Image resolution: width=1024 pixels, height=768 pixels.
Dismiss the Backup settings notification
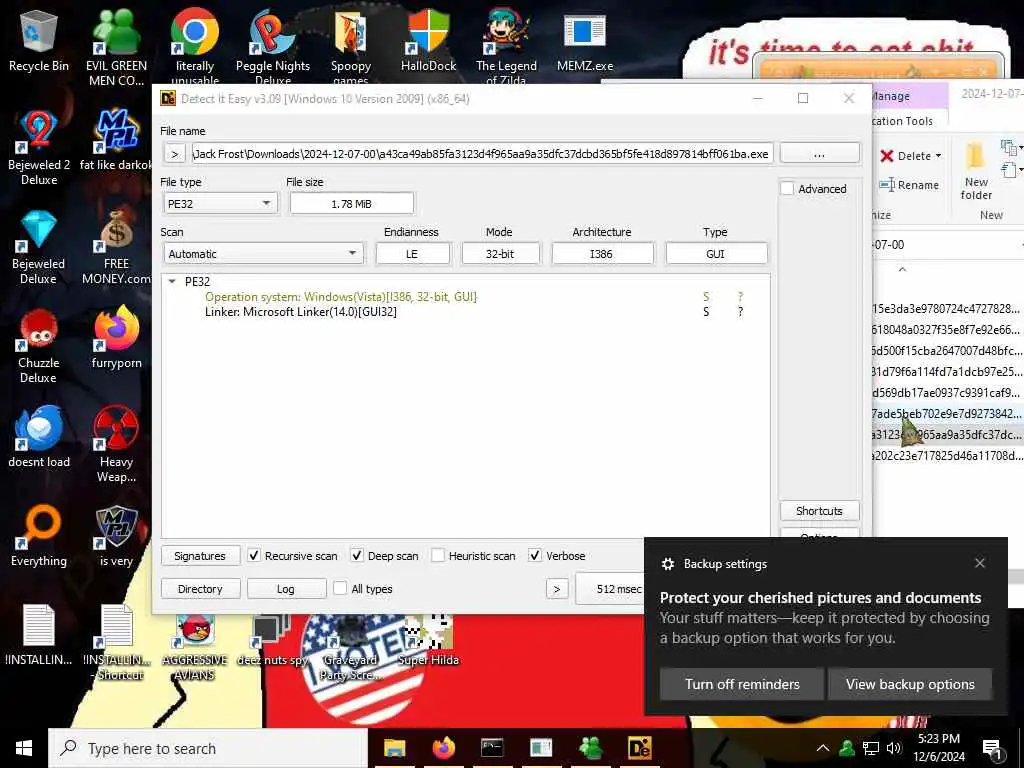(x=980, y=563)
